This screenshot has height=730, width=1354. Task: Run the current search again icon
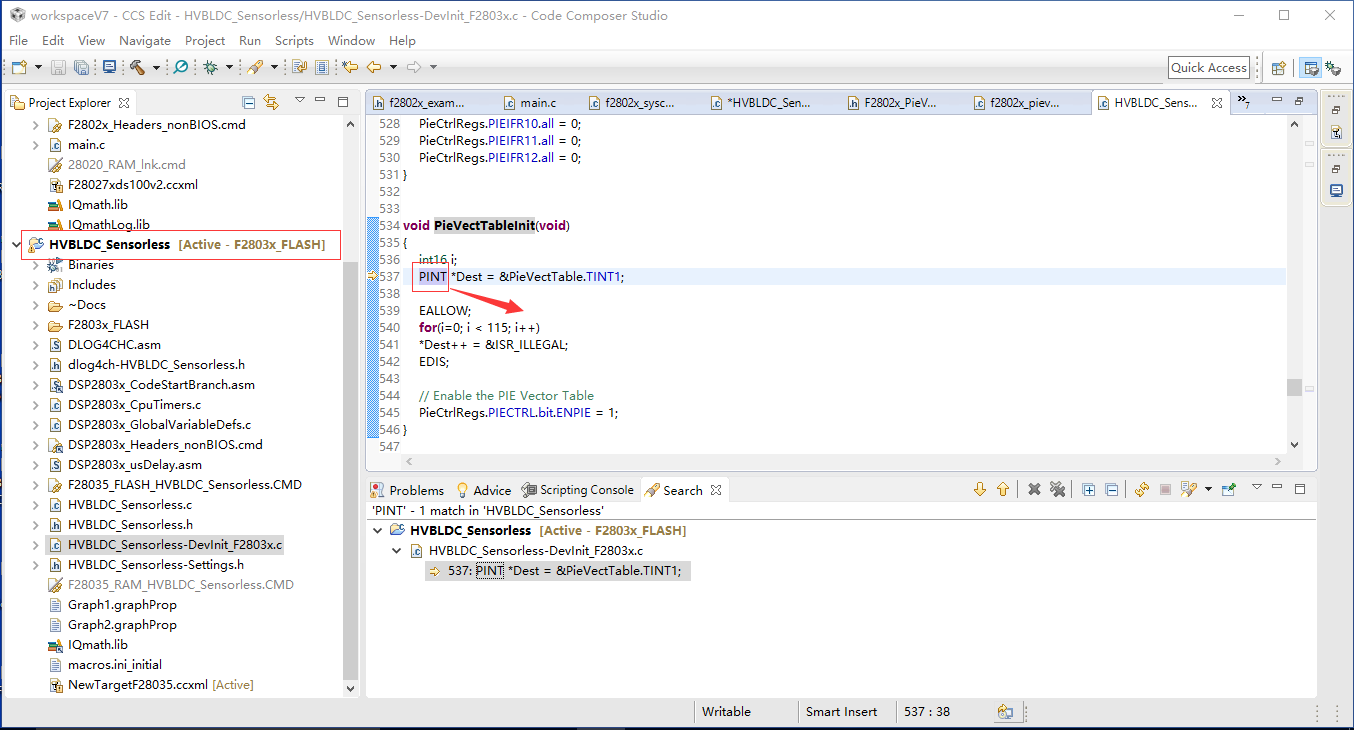click(1142, 489)
